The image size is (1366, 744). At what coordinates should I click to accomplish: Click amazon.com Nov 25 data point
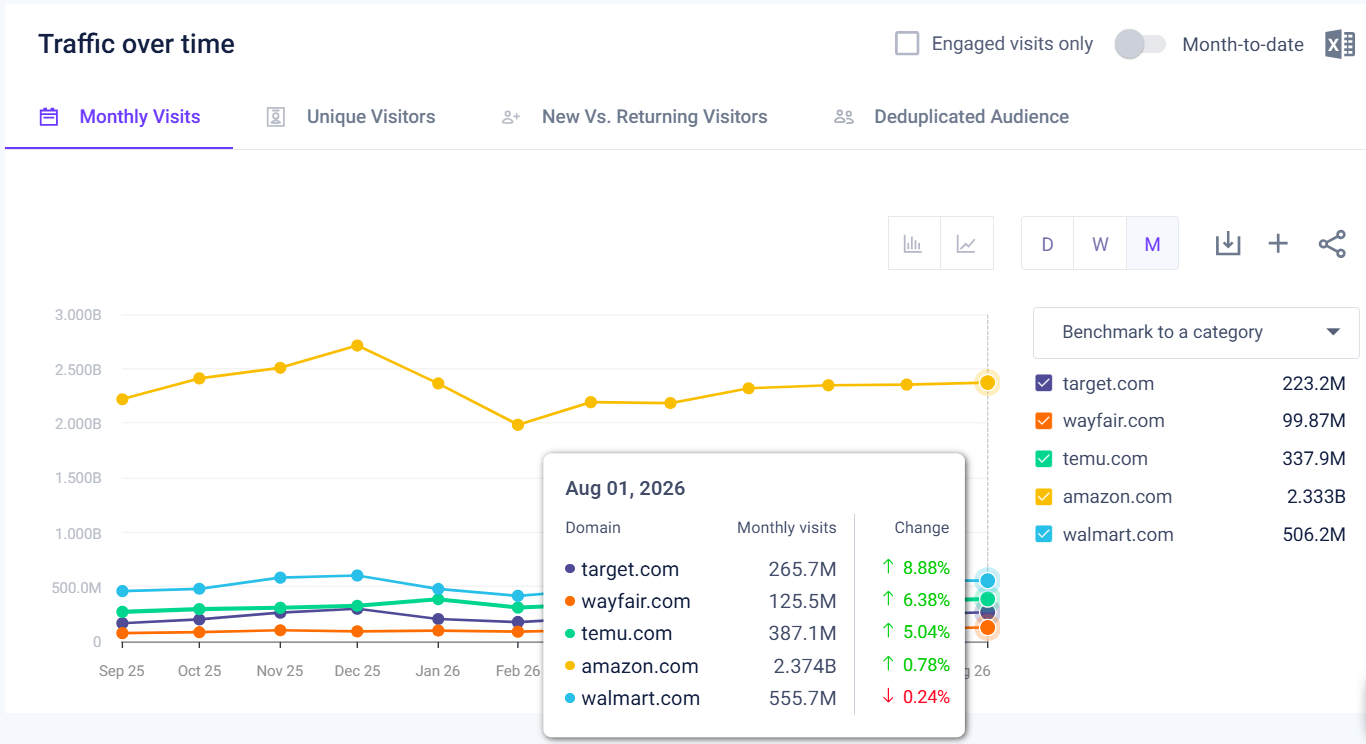280,368
